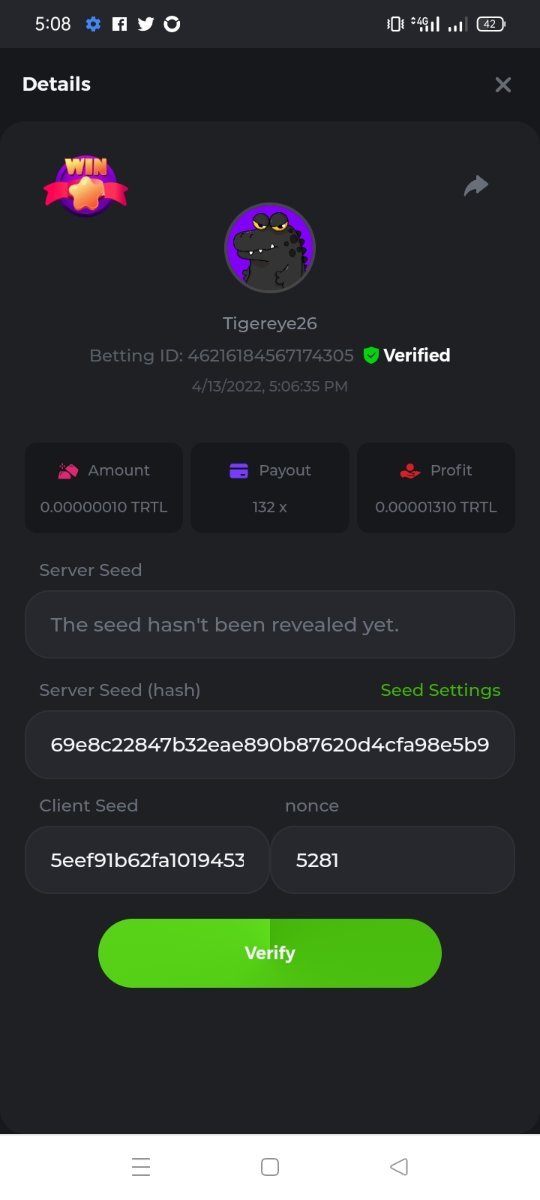Open Seed Settings link
This screenshot has height=1200, width=540.
coord(441,690)
